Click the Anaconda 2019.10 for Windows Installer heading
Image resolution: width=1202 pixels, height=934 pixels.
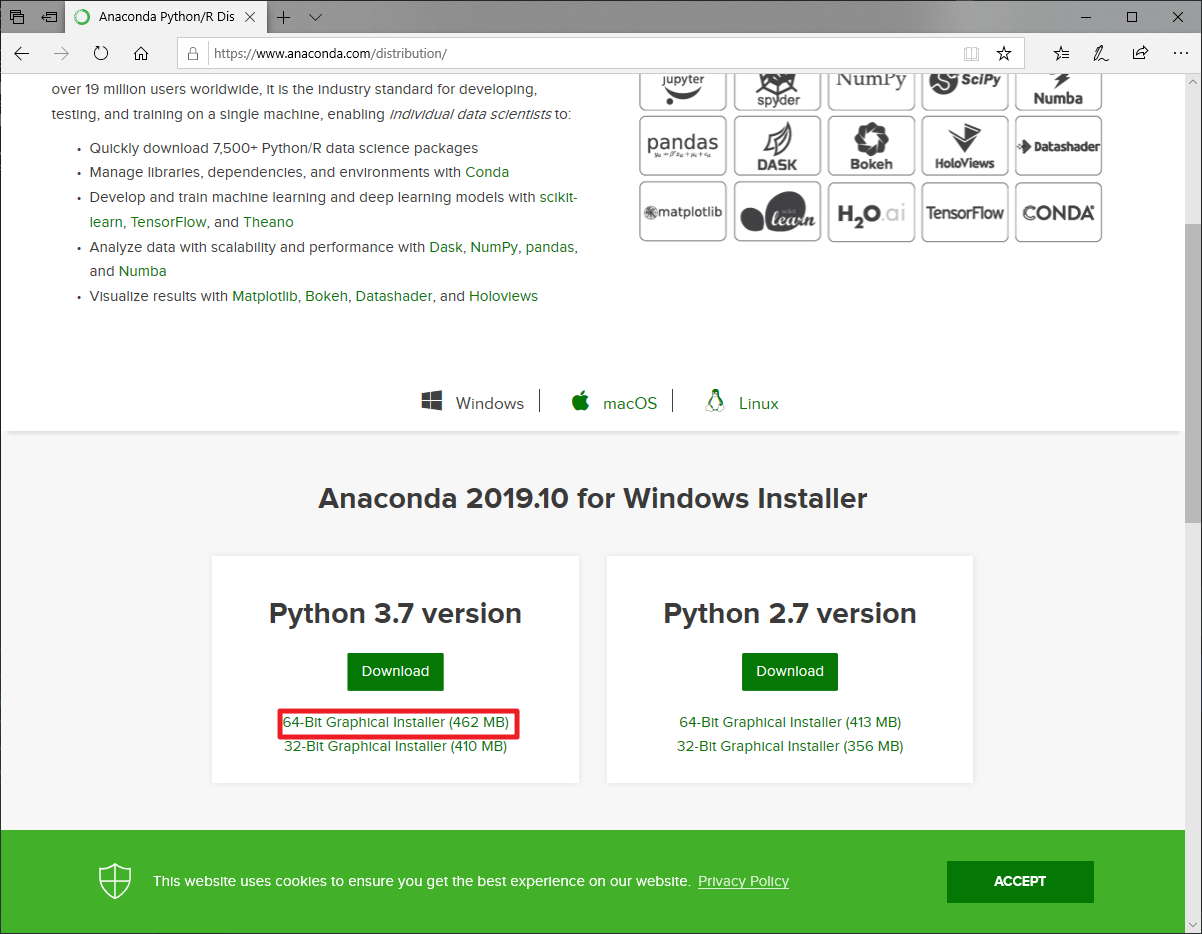(x=592, y=498)
